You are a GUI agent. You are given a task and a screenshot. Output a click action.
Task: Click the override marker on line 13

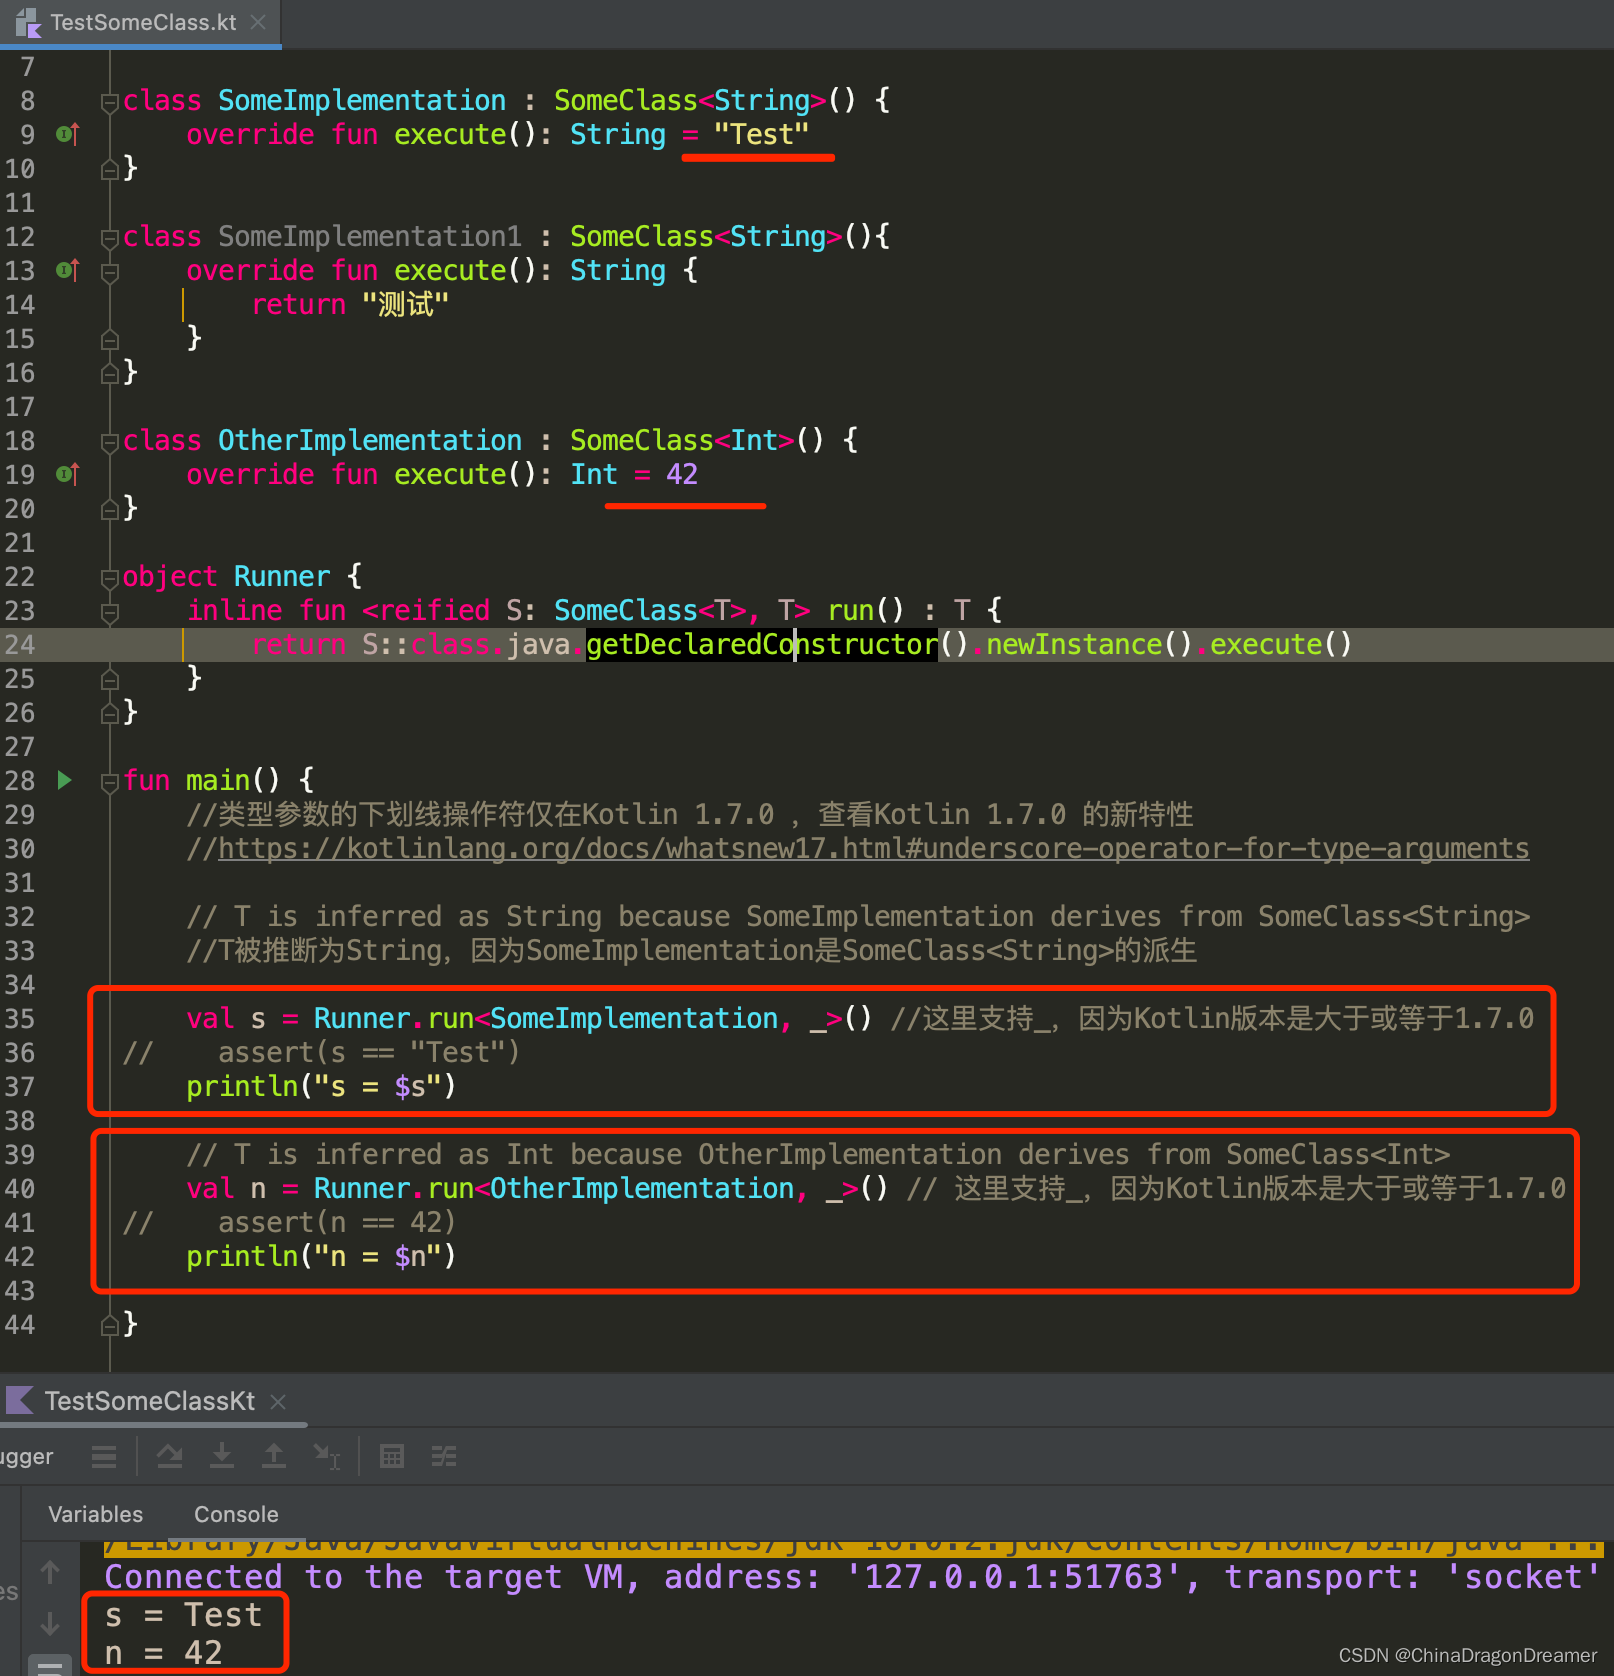click(x=67, y=270)
